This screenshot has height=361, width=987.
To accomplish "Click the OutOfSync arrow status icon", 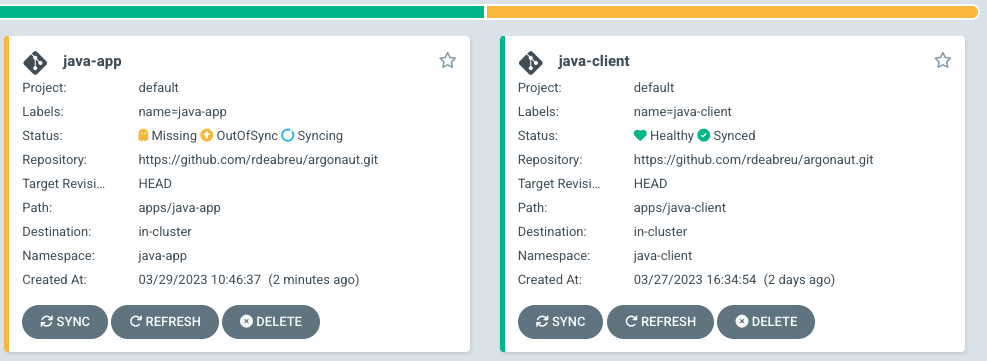I will (207, 135).
